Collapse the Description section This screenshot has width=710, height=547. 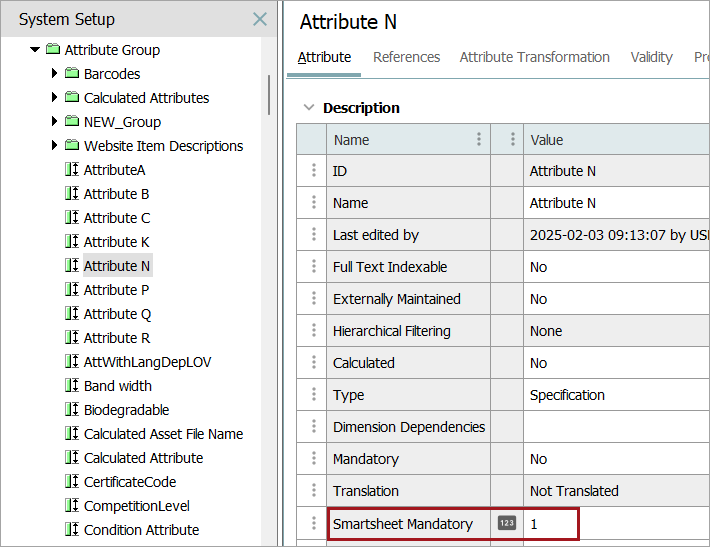click(309, 108)
